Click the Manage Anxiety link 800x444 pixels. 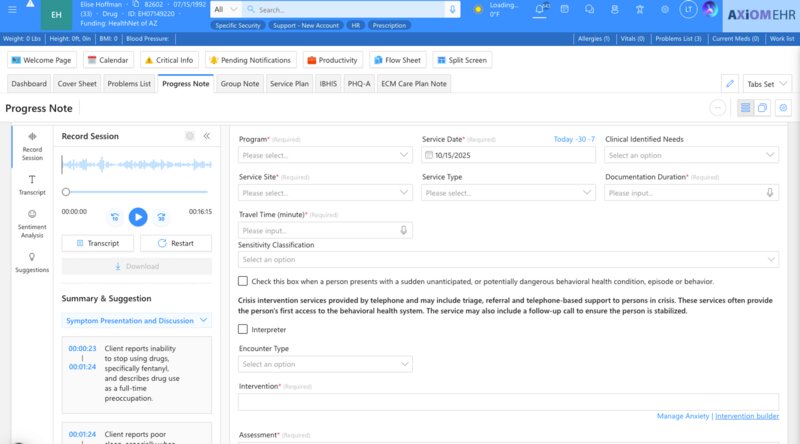(683, 416)
